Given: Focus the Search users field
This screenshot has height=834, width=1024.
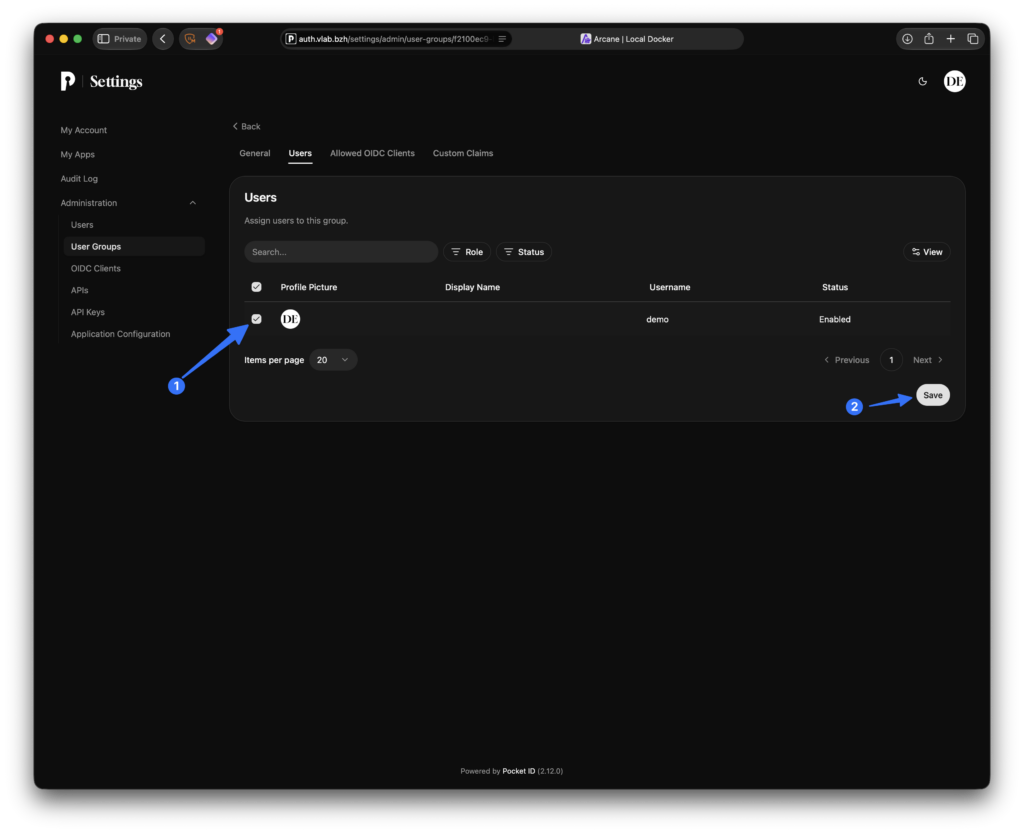Looking at the screenshot, I should click(341, 252).
